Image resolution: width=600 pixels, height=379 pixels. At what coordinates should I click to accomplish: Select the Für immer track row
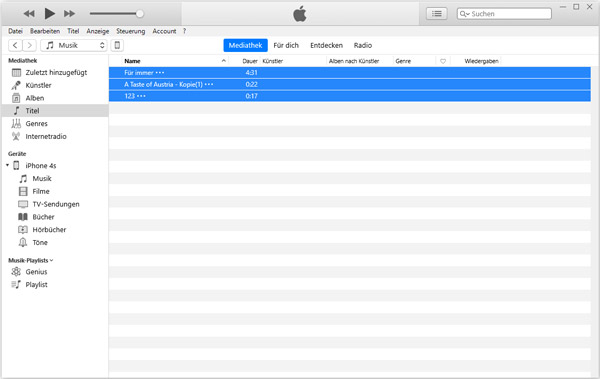pos(350,72)
